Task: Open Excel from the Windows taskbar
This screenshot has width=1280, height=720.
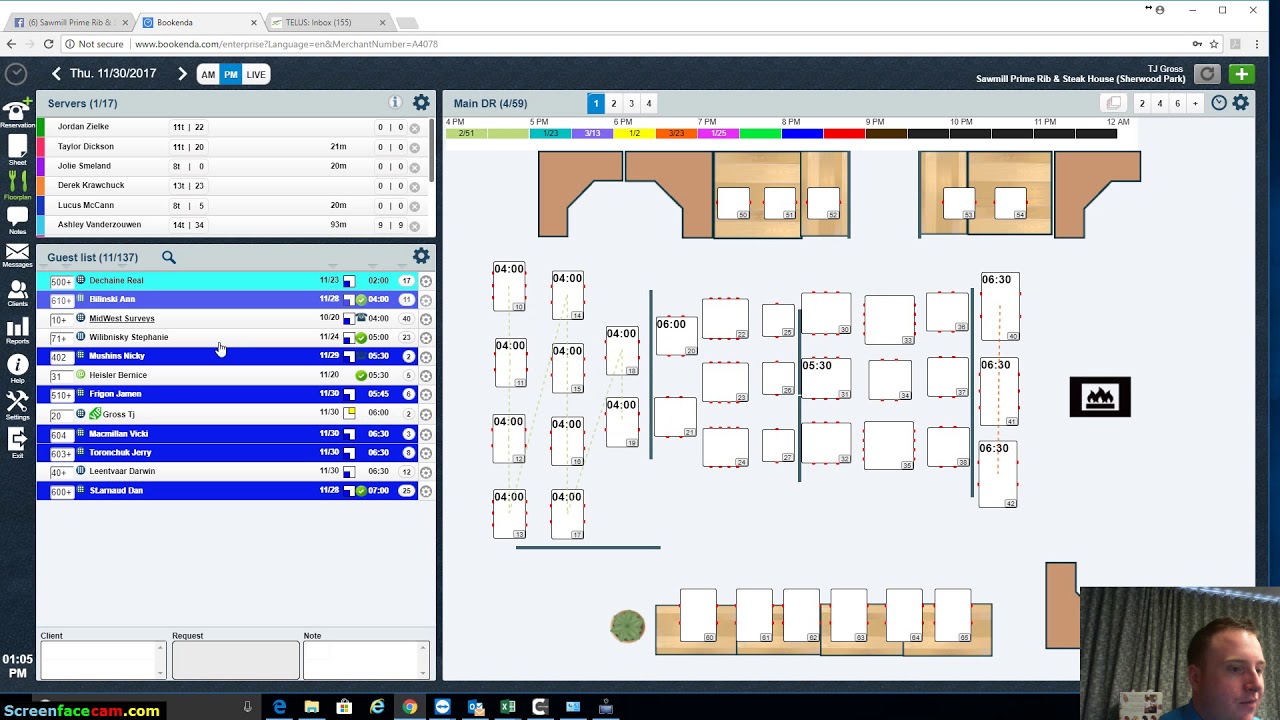Action: pos(507,707)
